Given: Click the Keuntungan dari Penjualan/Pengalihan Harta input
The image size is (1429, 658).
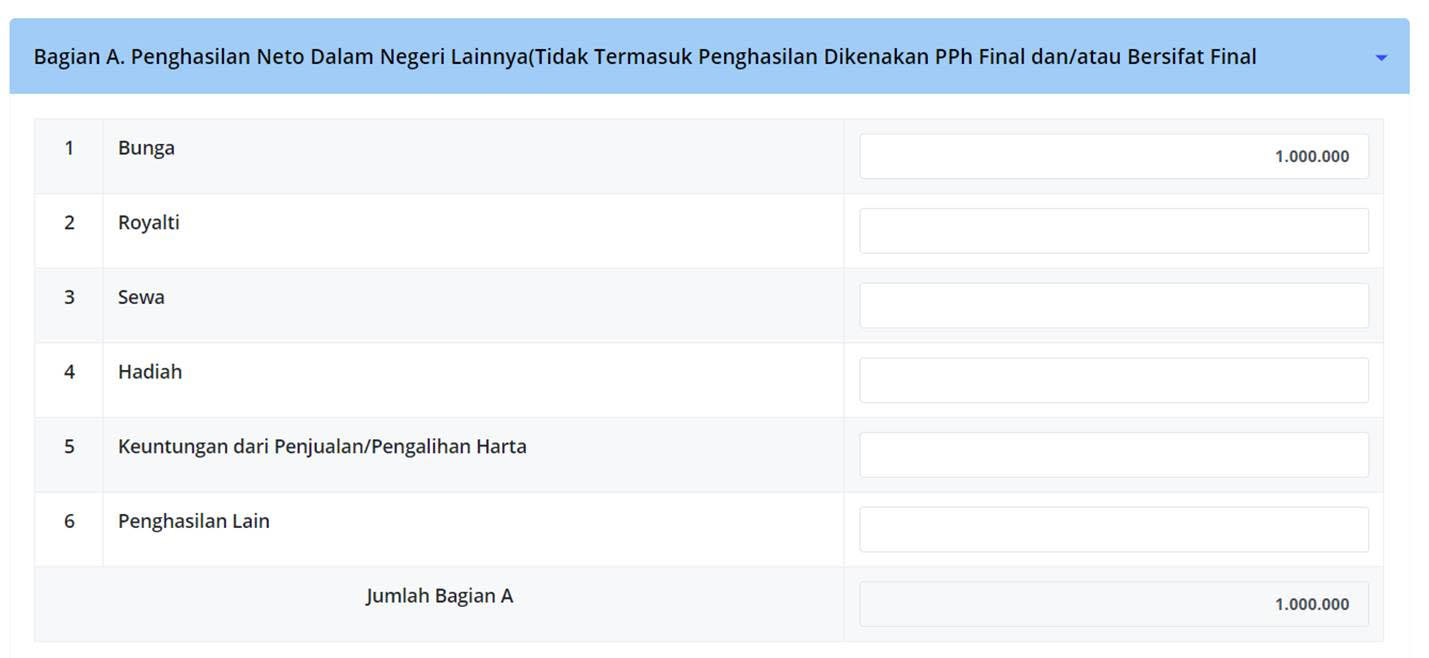Looking at the screenshot, I should tap(1113, 455).
